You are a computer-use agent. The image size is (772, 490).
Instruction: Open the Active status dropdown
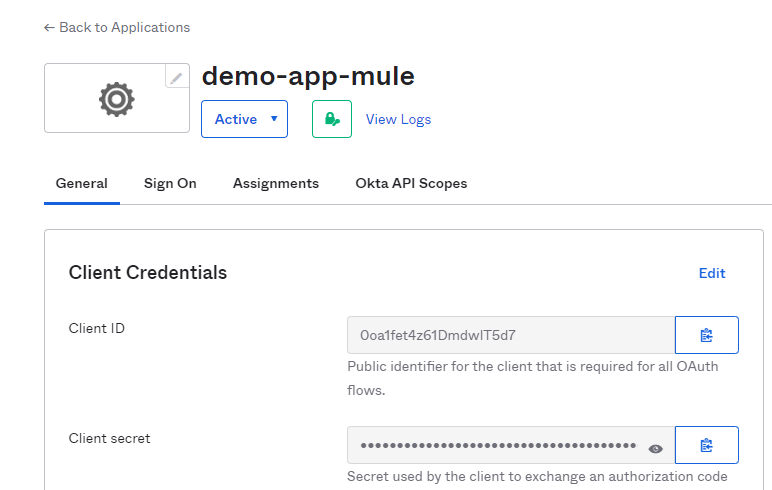pyautogui.click(x=244, y=119)
